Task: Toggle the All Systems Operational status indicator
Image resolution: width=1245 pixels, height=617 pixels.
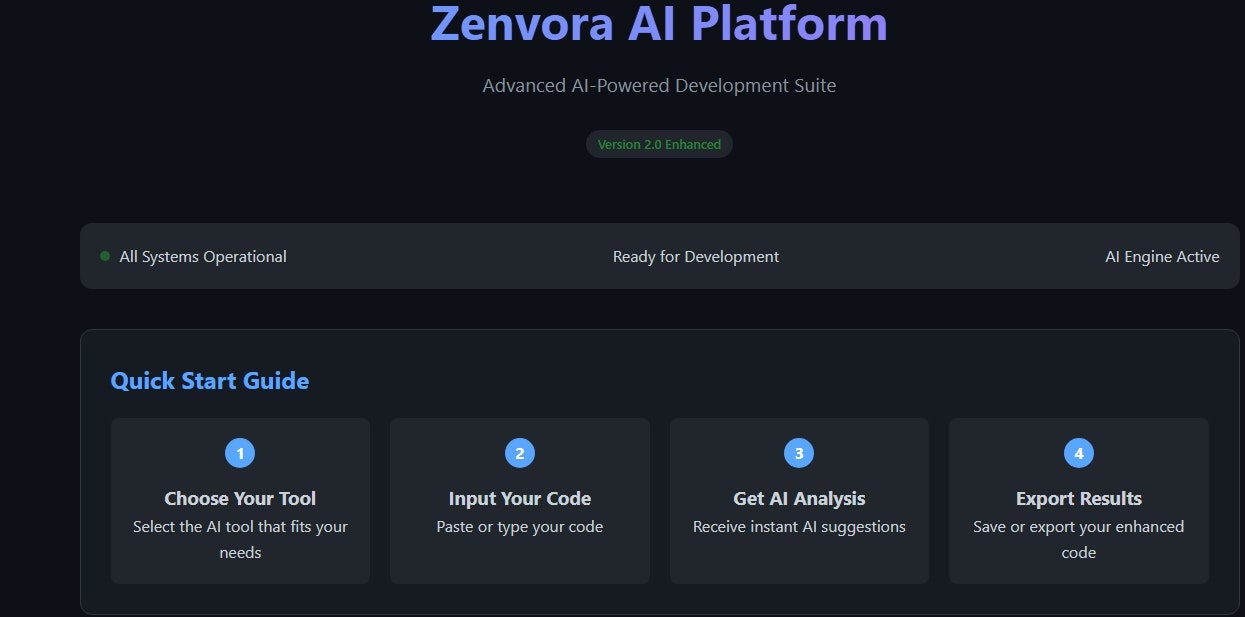Action: (x=202, y=256)
